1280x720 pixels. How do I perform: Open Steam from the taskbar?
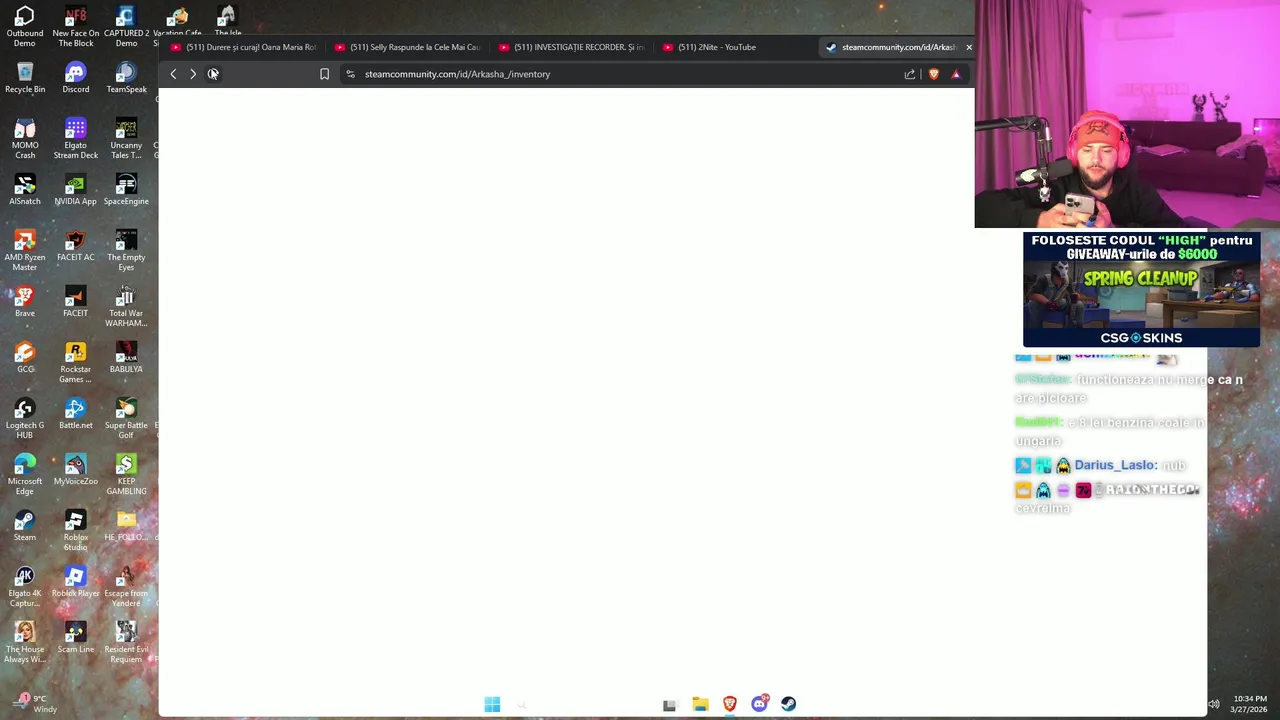789,704
